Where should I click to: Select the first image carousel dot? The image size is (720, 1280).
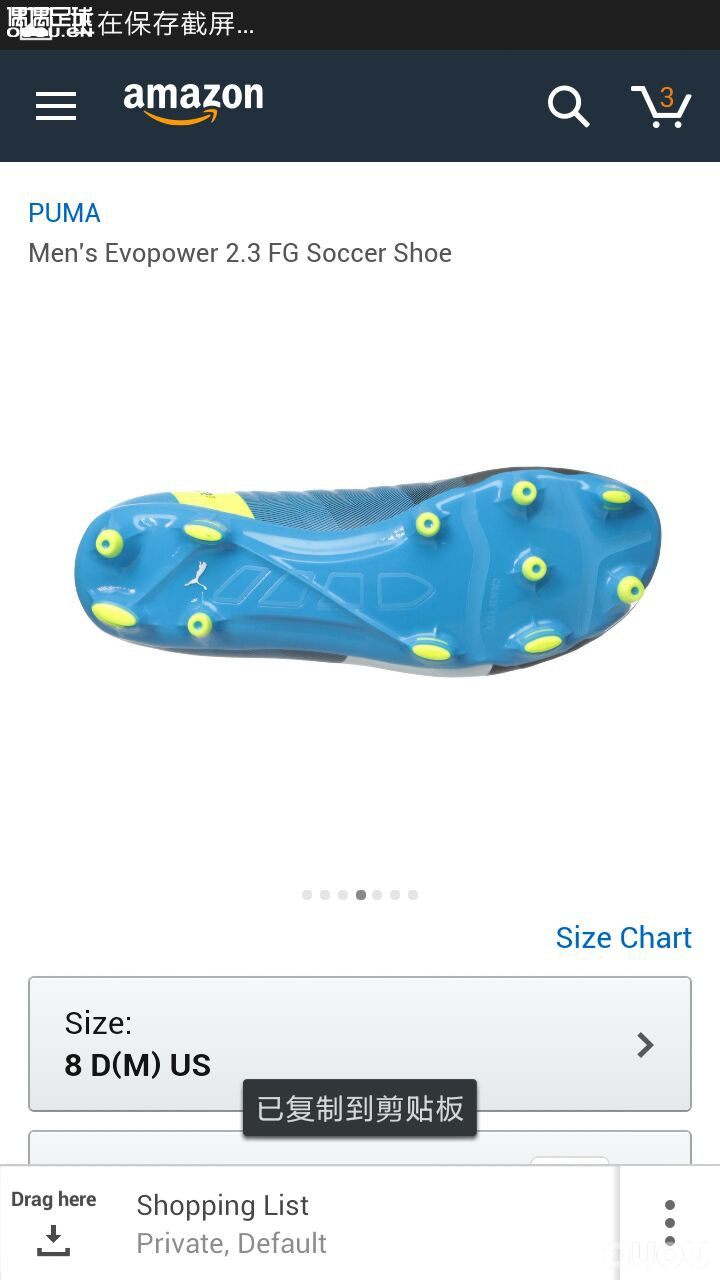click(x=307, y=895)
